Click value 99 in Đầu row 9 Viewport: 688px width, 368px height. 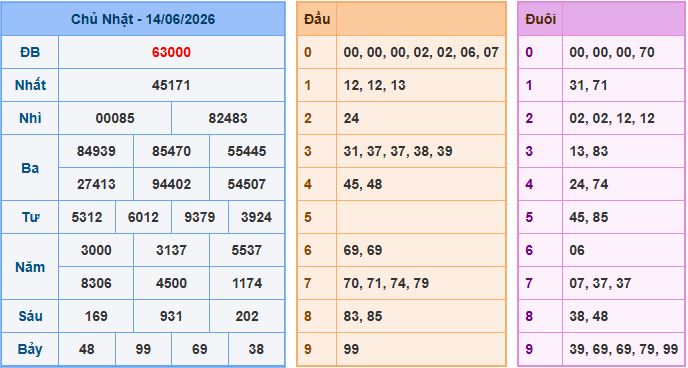coord(351,349)
